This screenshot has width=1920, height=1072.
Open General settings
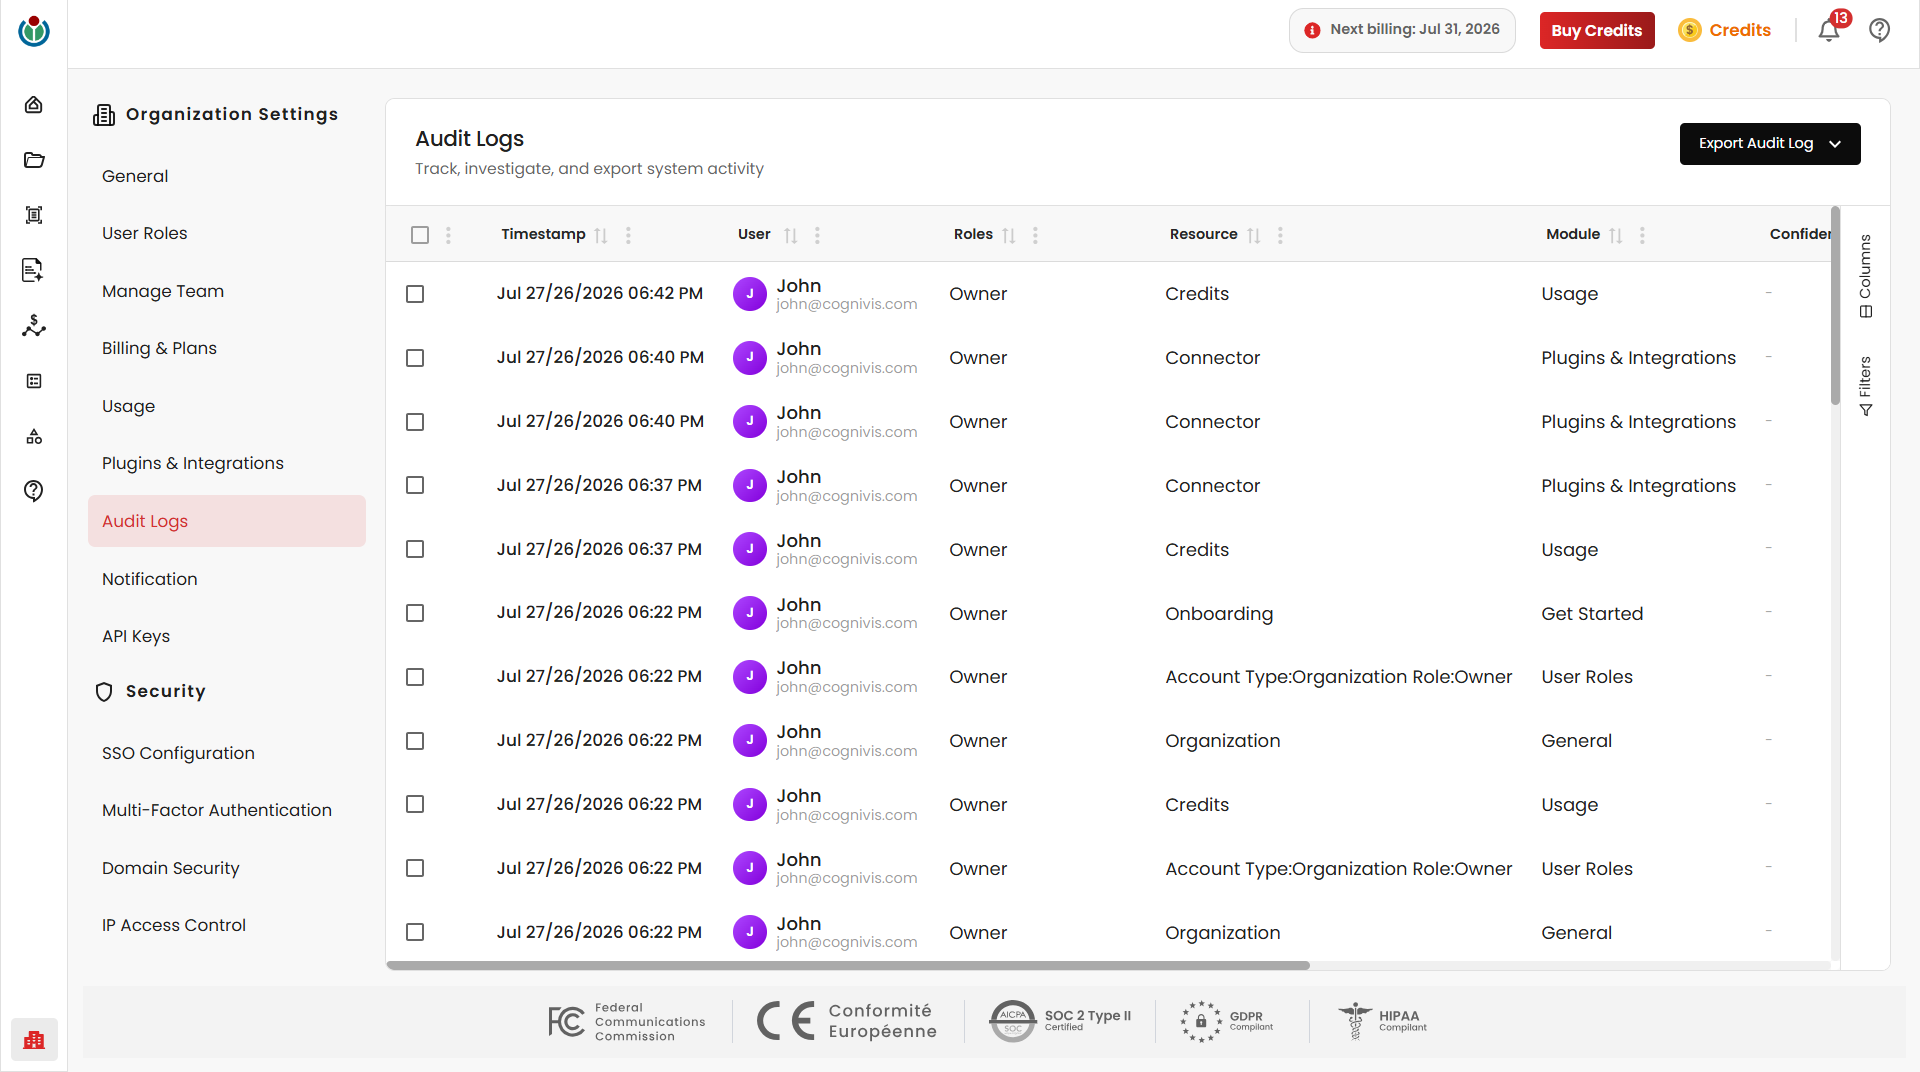coord(135,176)
